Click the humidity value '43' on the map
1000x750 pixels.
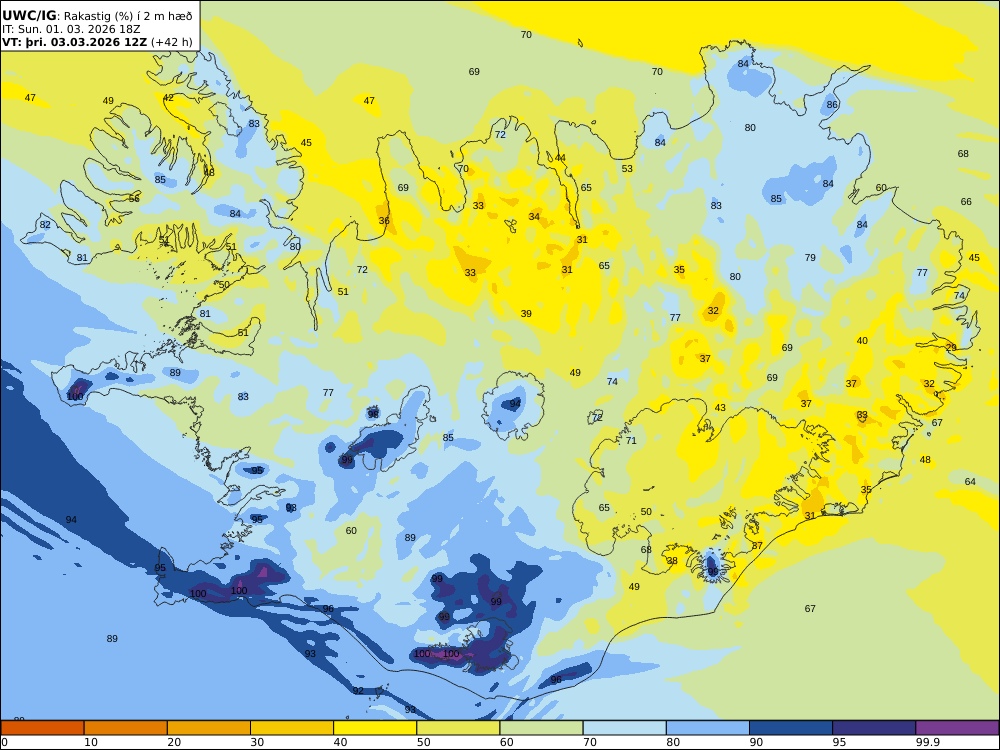point(720,408)
